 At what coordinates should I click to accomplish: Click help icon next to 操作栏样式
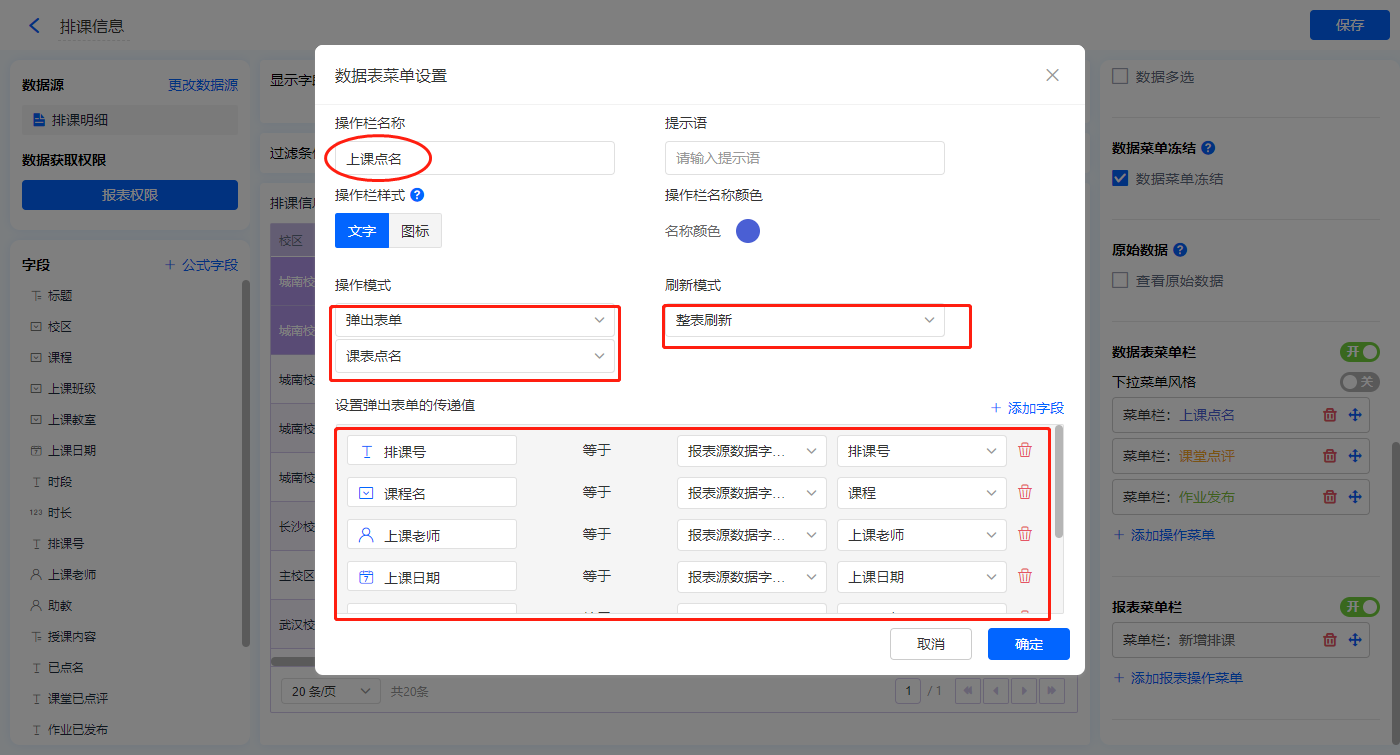click(x=417, y=196)
